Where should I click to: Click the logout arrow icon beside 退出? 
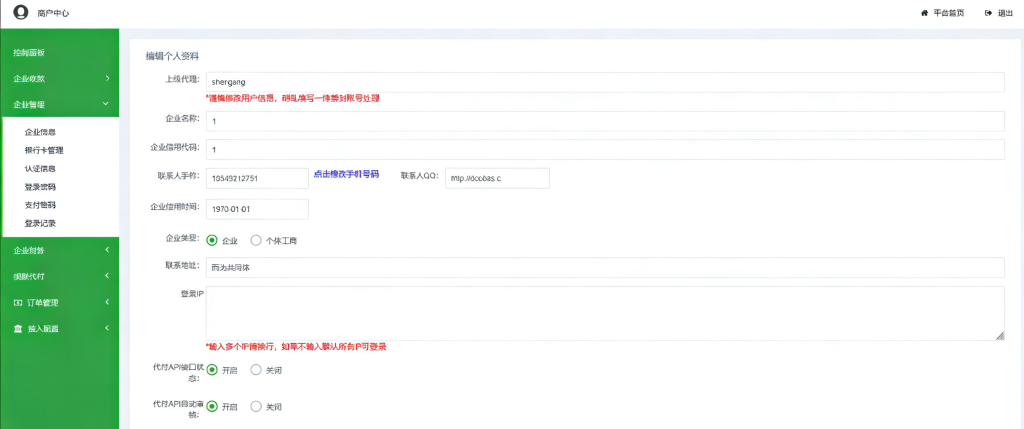989,13
